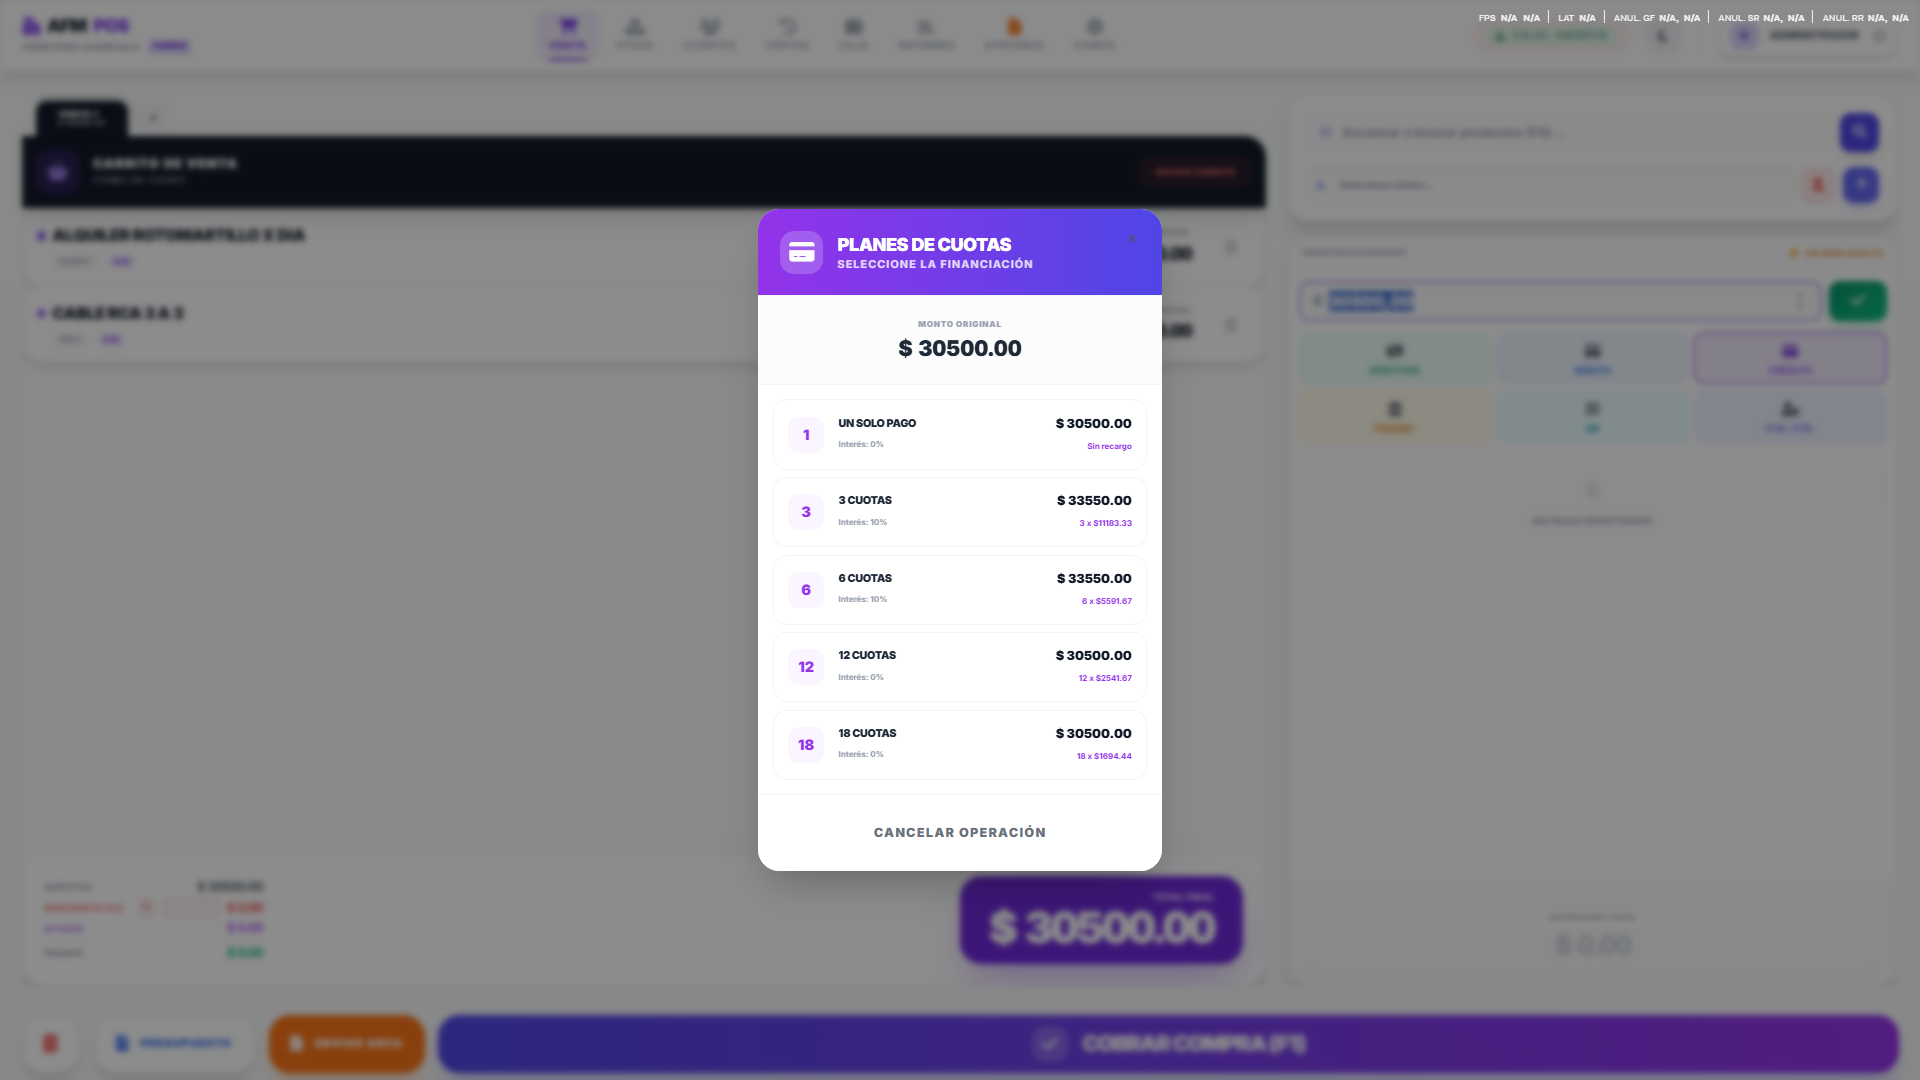
Task: Click the blue add client plus button
Action: (1861, 185)
